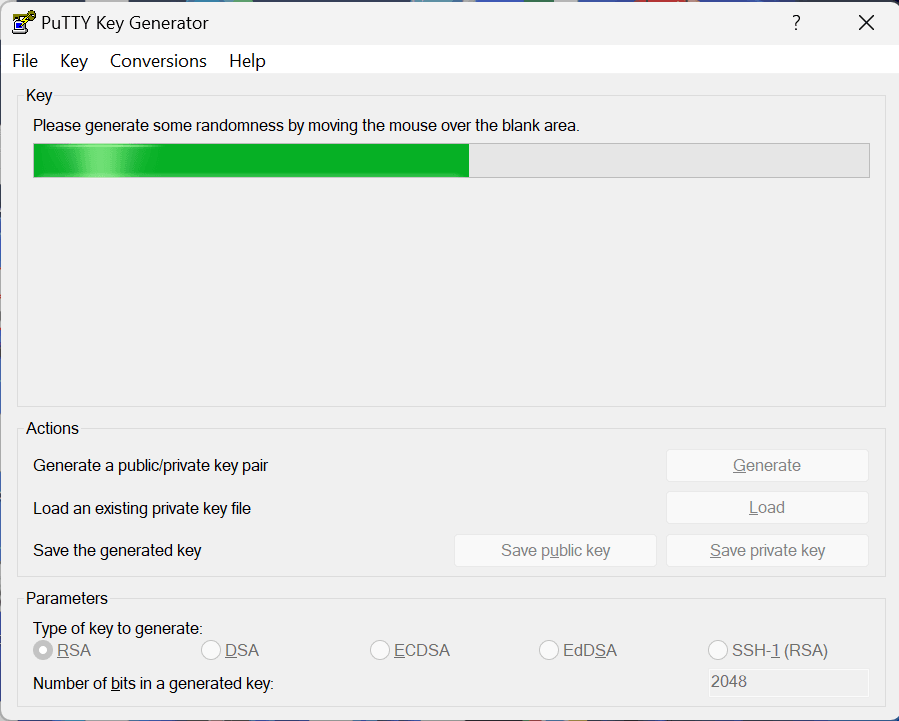This screenshot has height=721, width=899.
Task: Open the File menu
Action: 25,61
